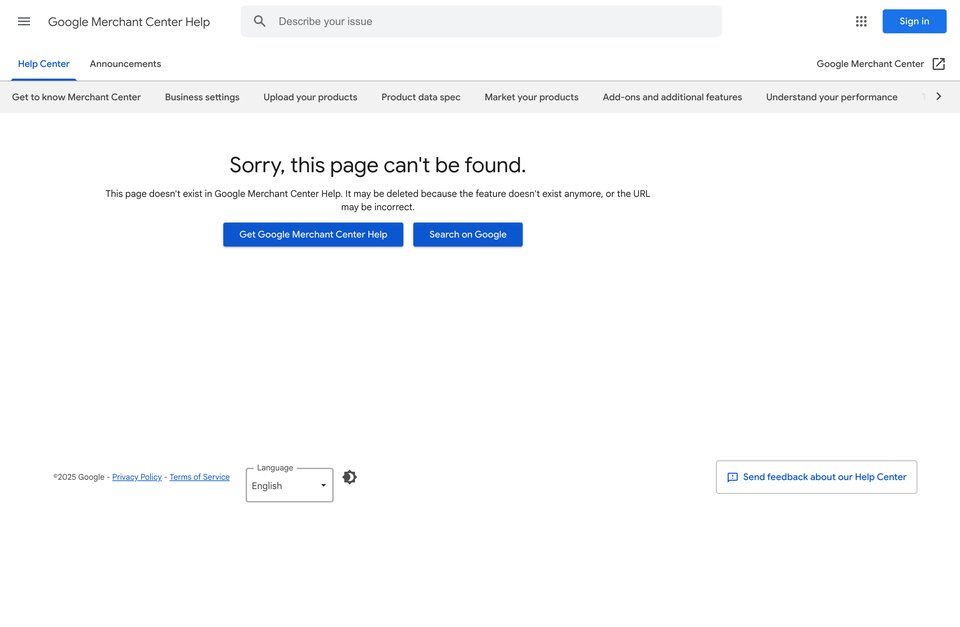Click the feedback speech bubble icon
The image size is (960, 627).
(732, 477)
